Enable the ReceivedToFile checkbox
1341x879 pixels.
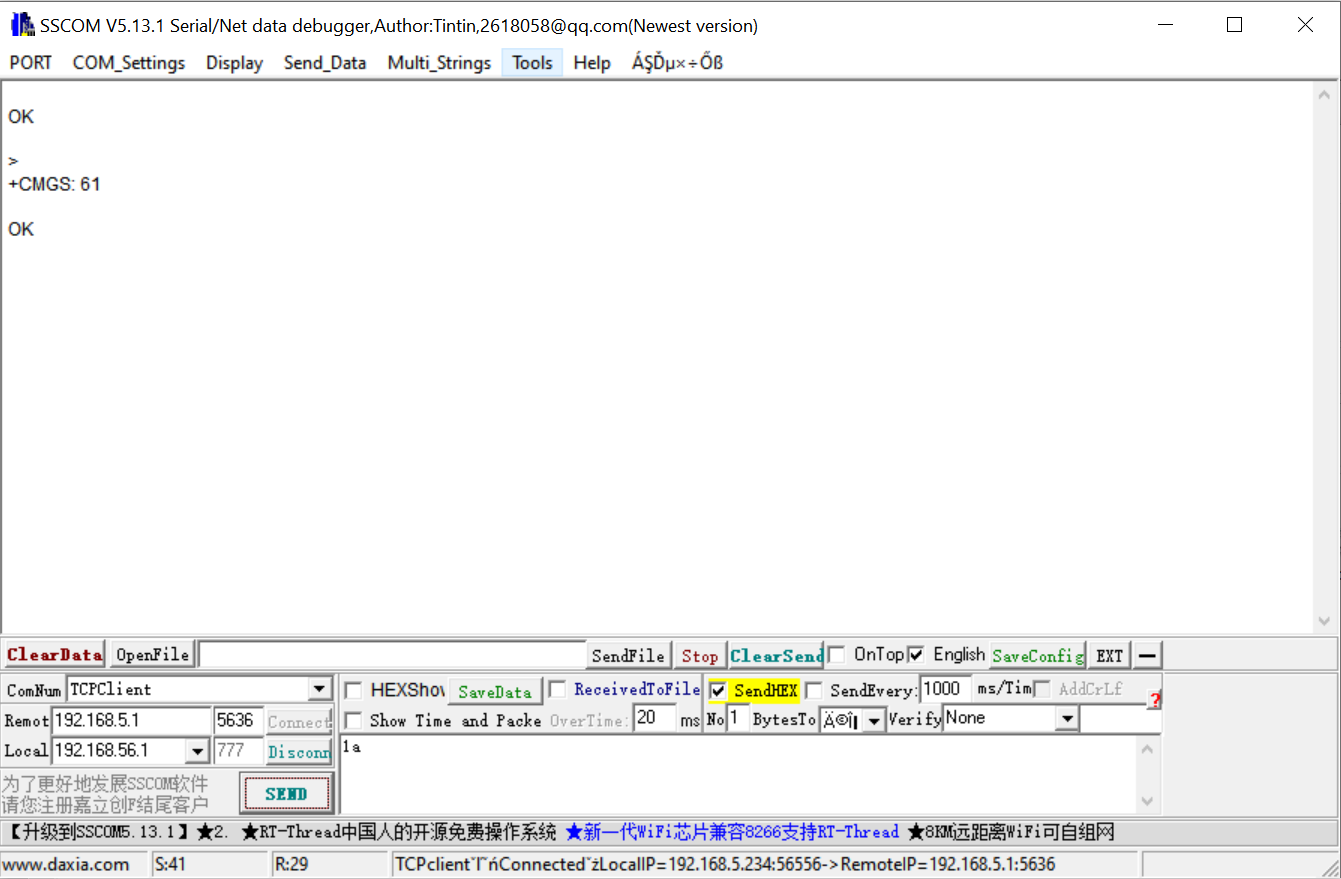557,689
